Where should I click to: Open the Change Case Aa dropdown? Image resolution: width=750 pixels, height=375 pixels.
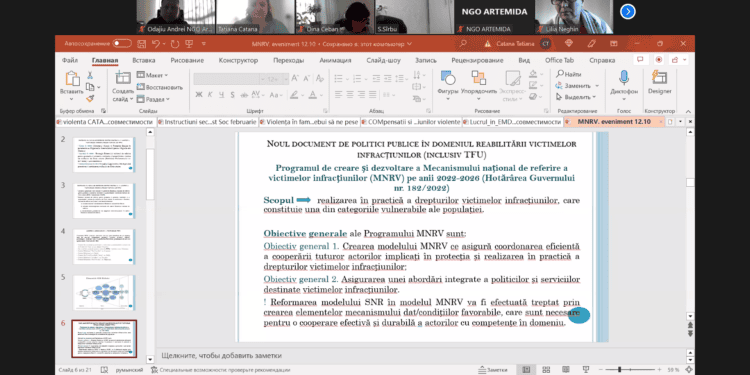point(276,95)
